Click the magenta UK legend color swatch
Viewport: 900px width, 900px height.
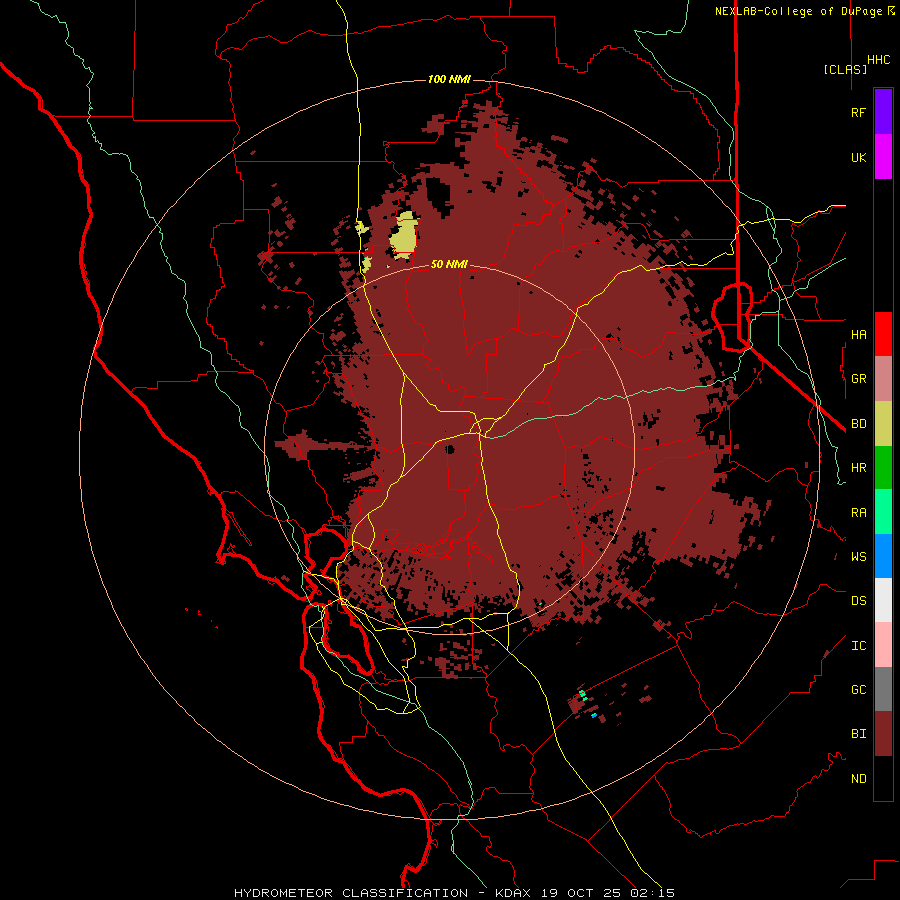[x=883, y=157]
